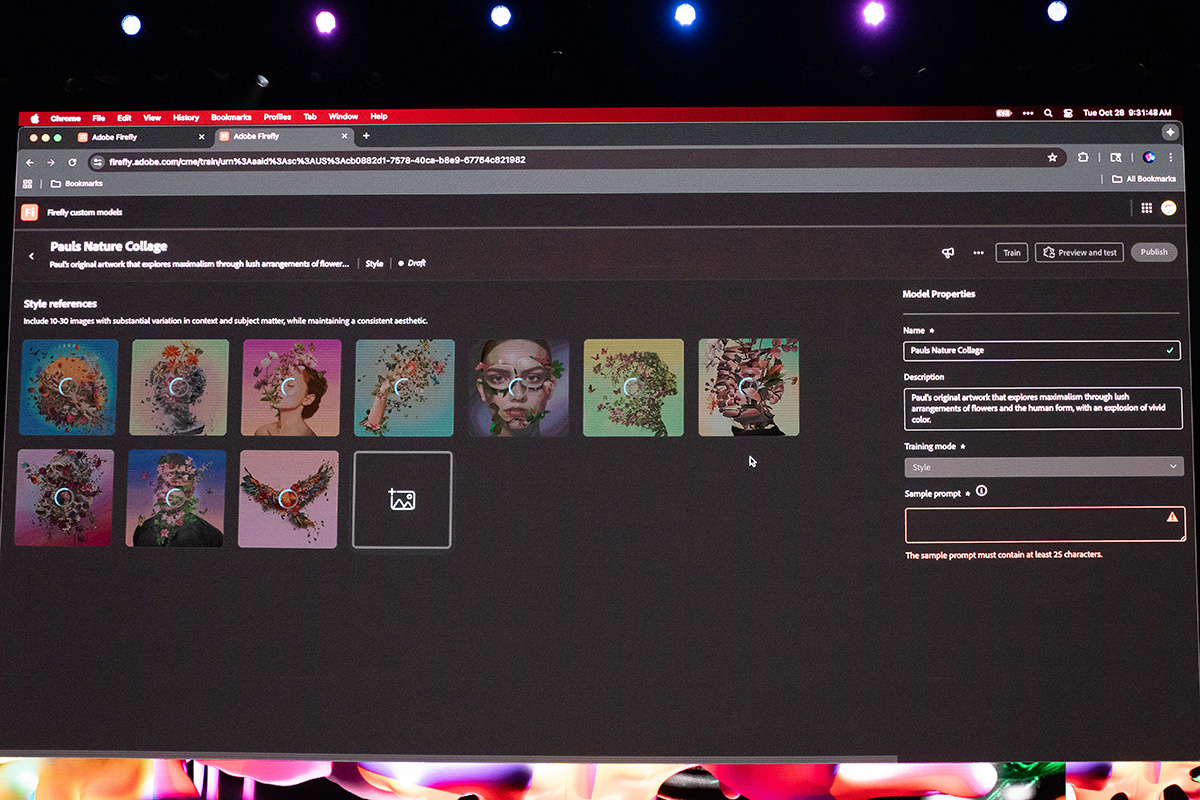The width and height of the screenshot is (1200, 800).
Task: Open the Adobe apps grid menu
Action: pyautogui.click(x=1147, y=208)
